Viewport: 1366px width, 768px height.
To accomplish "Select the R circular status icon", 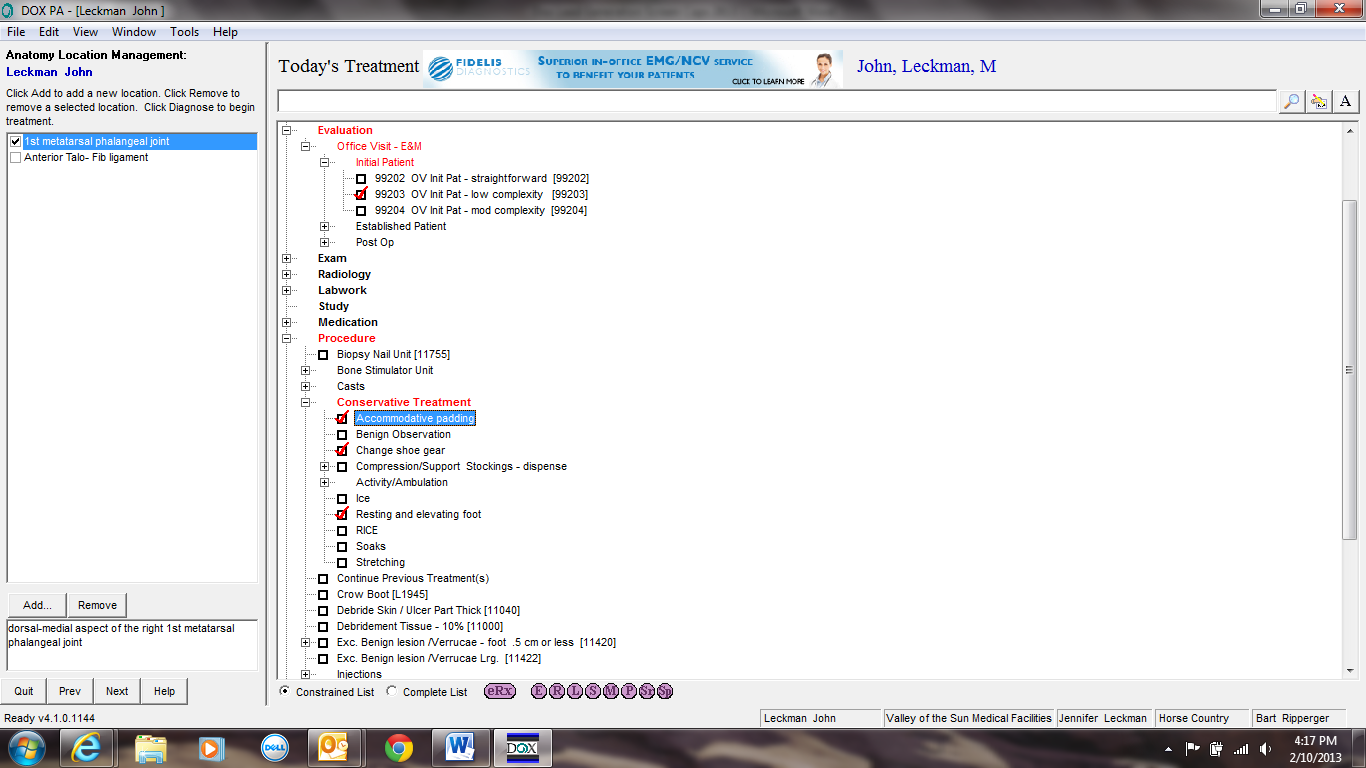I will [x=557, y=691].
